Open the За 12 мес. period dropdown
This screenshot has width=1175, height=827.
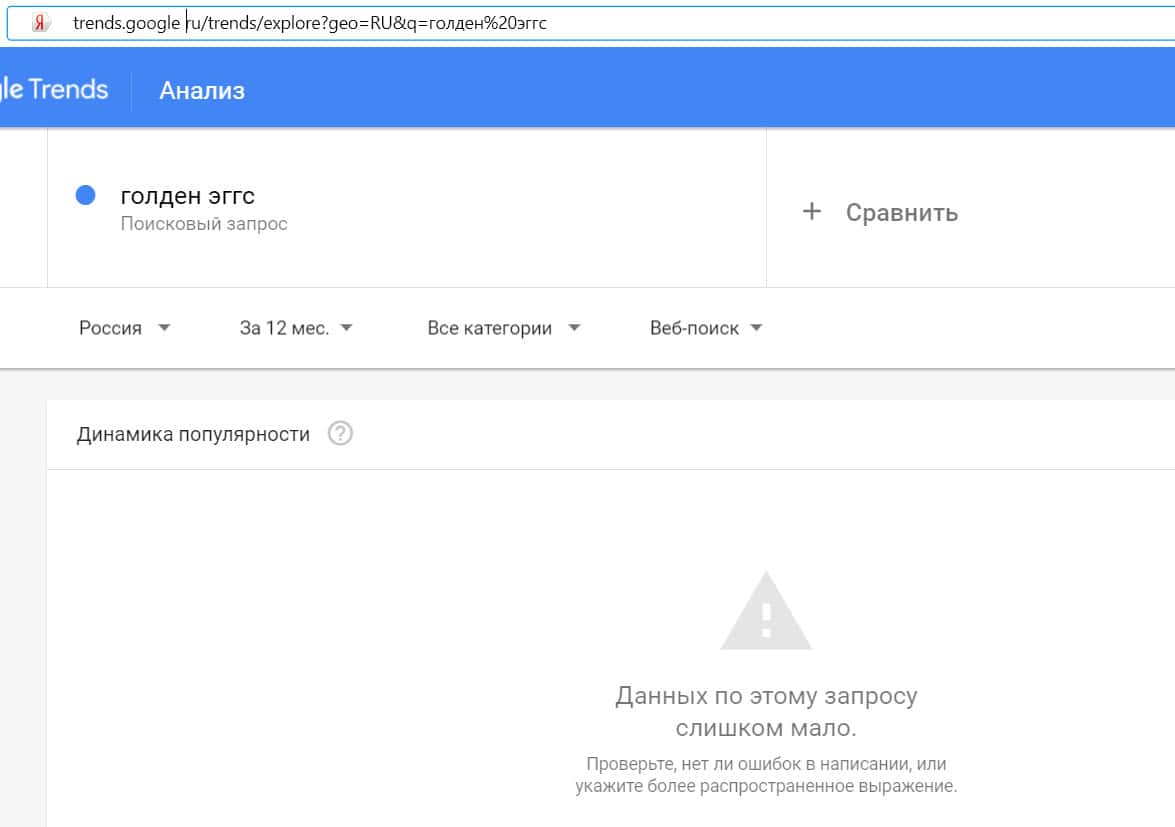tap(295, 328)
